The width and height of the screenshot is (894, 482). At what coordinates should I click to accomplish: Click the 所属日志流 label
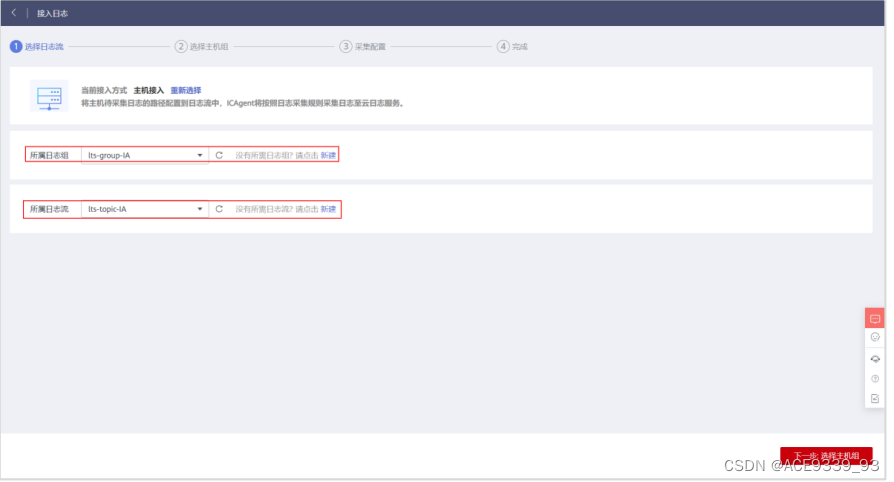point(49,209)
